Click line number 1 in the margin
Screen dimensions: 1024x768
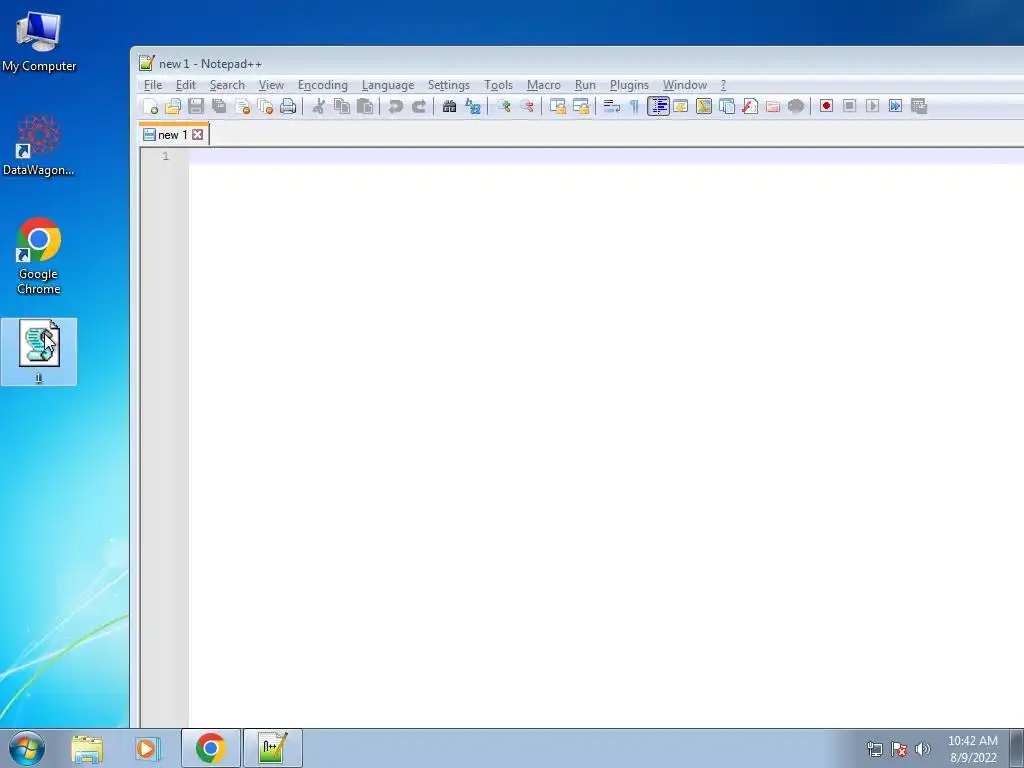tap(165, 156)
